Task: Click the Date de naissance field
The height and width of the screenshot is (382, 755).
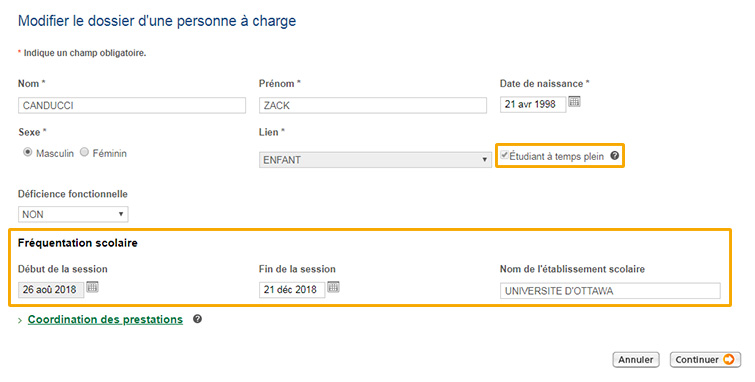Action: pyautogui.click(x=533, y=105)
